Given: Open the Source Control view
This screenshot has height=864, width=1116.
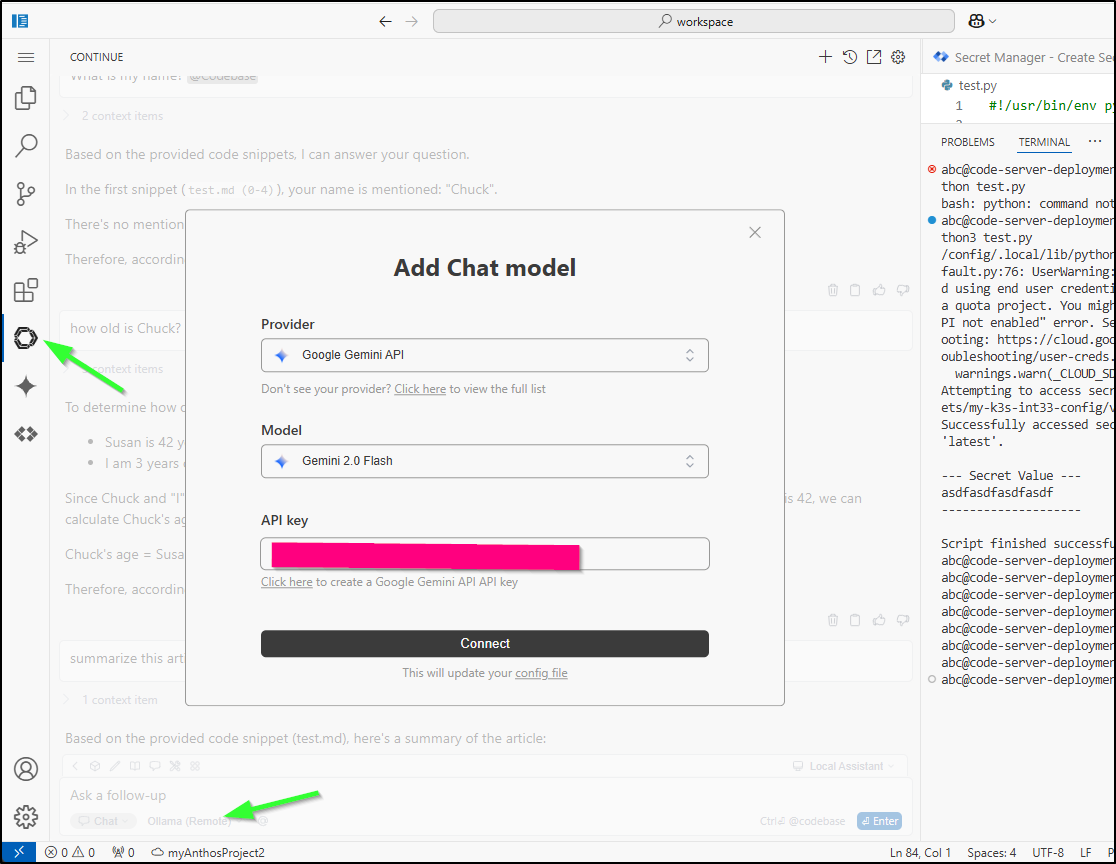Looking at the screenshot, I should 26,194.
